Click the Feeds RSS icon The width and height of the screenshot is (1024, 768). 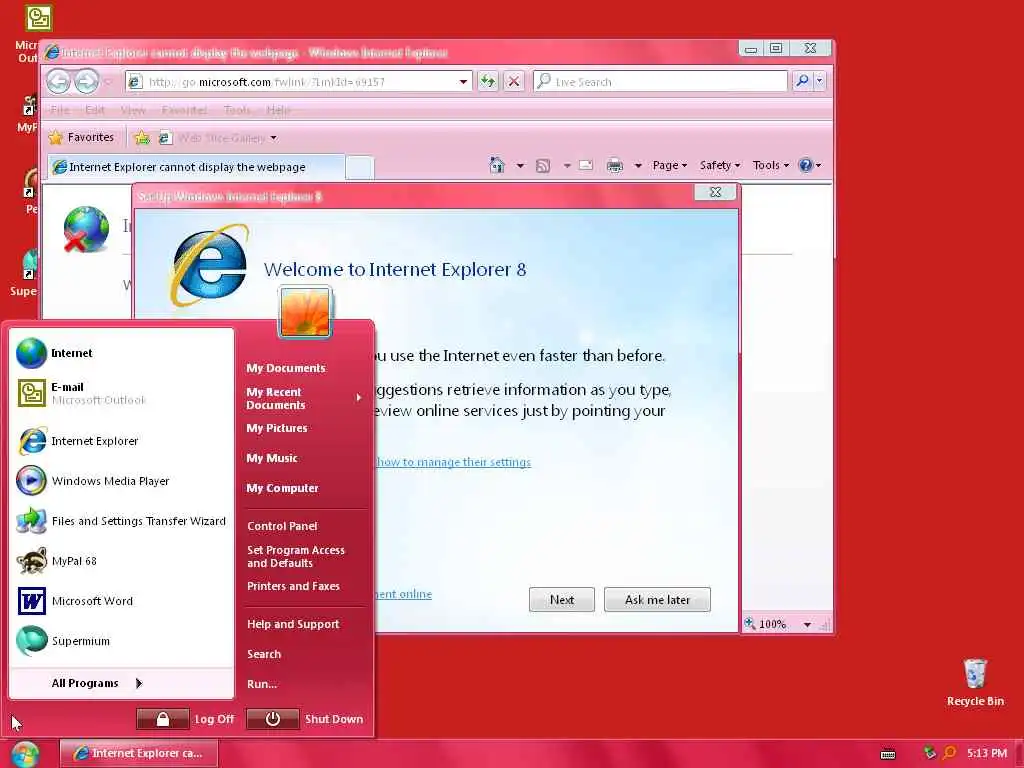[x=543, y=166]
